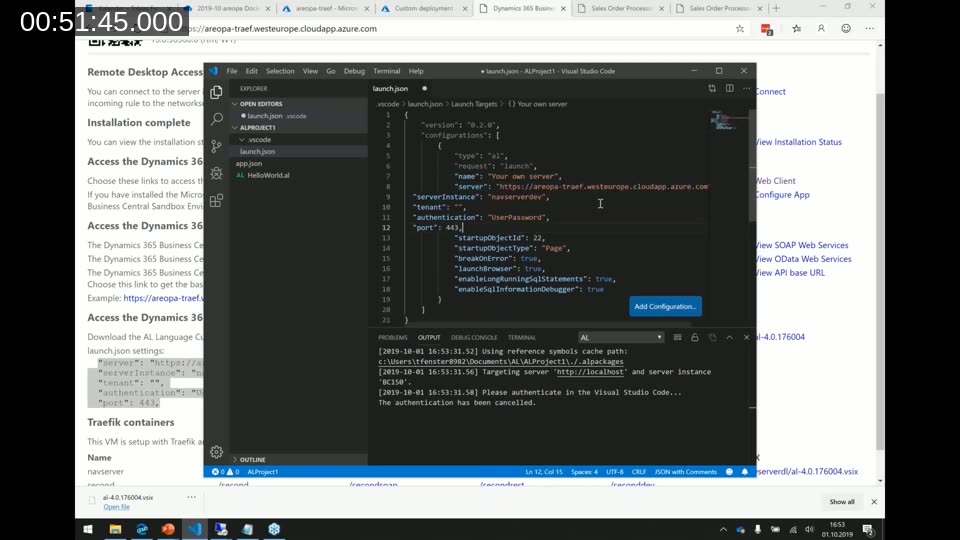Toggle output scroll lock

[694, 337]
